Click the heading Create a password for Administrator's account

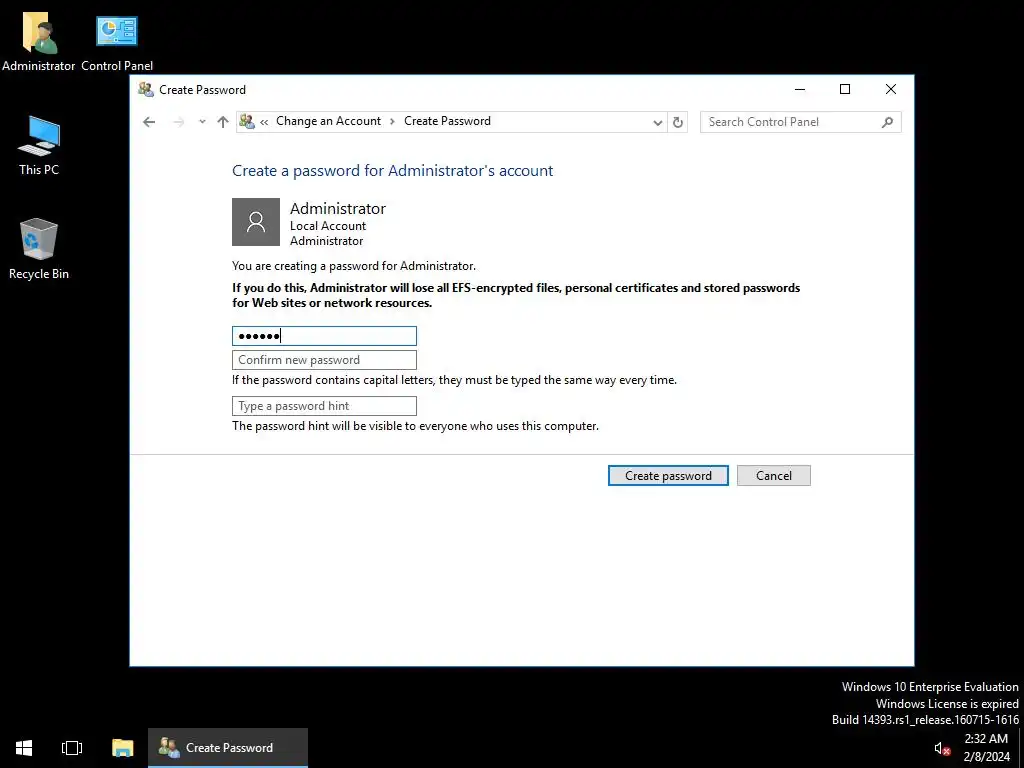pos(392,170)
